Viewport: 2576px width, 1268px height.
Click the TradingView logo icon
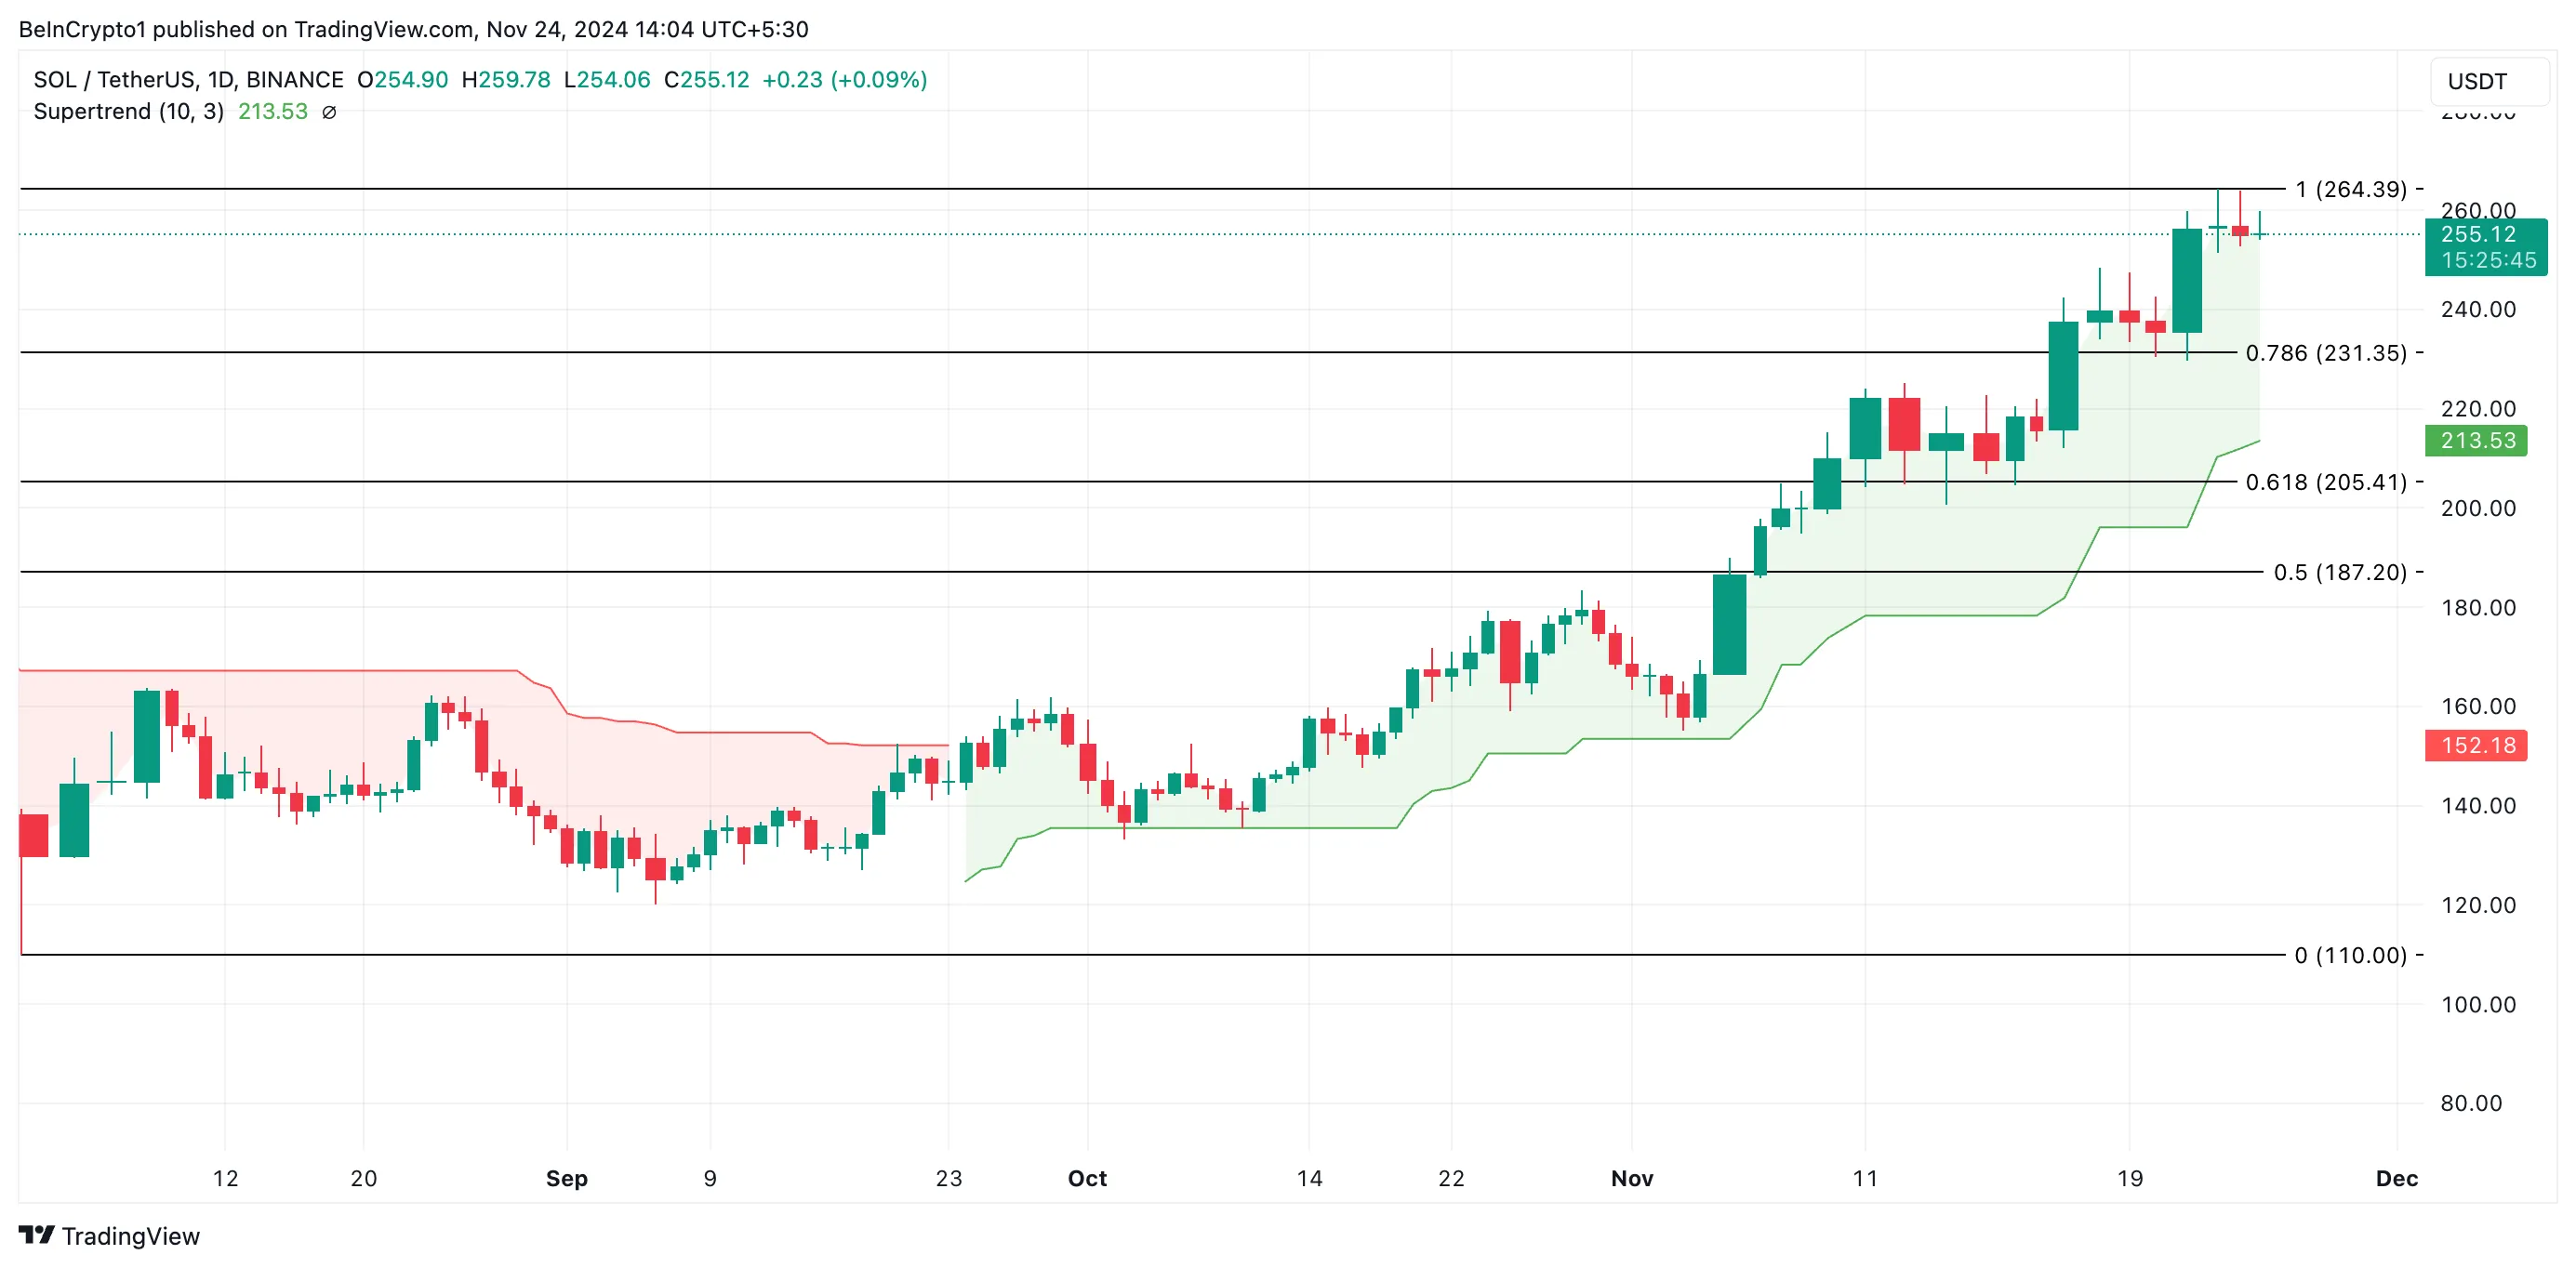click(x=36, y=1235)
